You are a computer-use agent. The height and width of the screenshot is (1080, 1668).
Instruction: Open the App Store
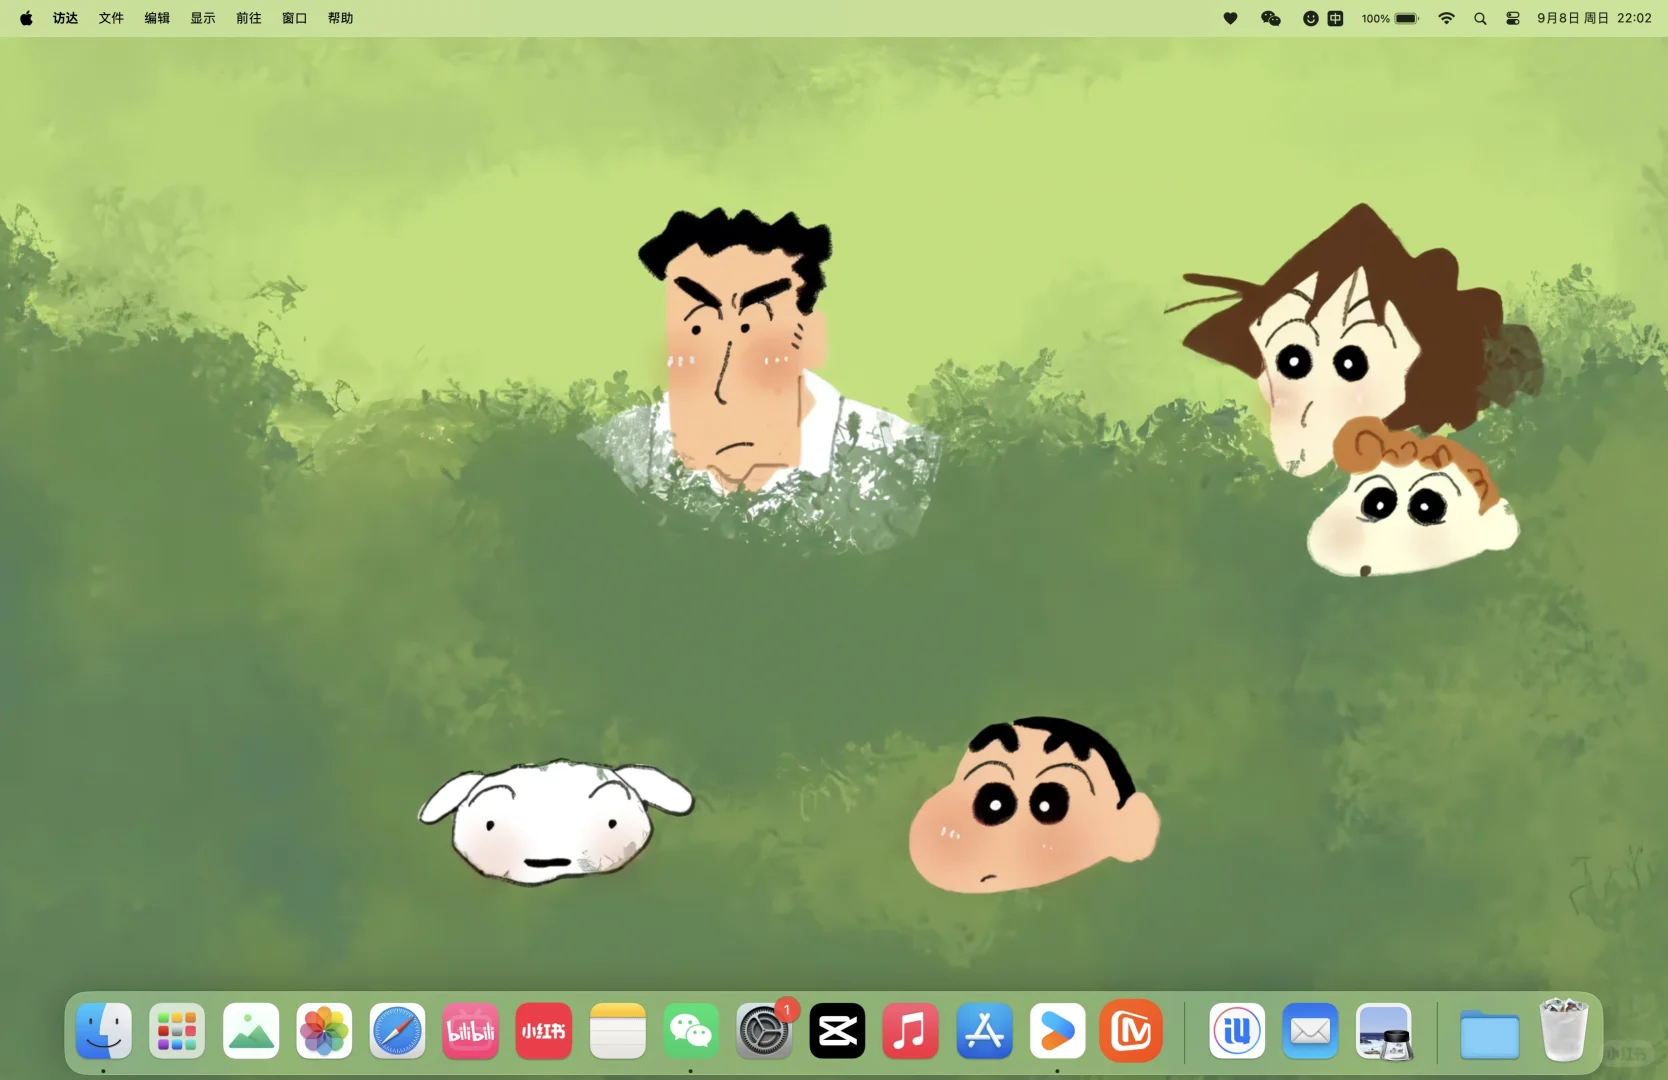984,1031
